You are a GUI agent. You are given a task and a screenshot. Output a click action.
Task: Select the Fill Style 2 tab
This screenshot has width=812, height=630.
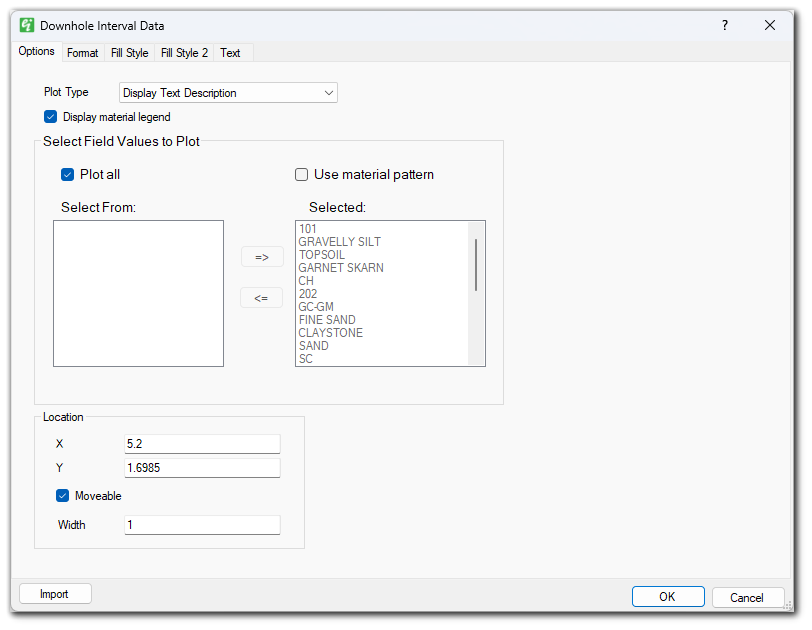tap(184, 53)
